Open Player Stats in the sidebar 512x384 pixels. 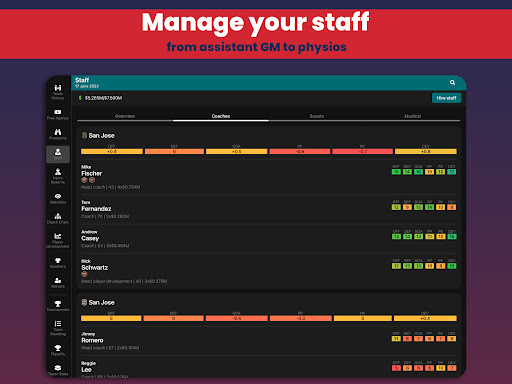58,370
